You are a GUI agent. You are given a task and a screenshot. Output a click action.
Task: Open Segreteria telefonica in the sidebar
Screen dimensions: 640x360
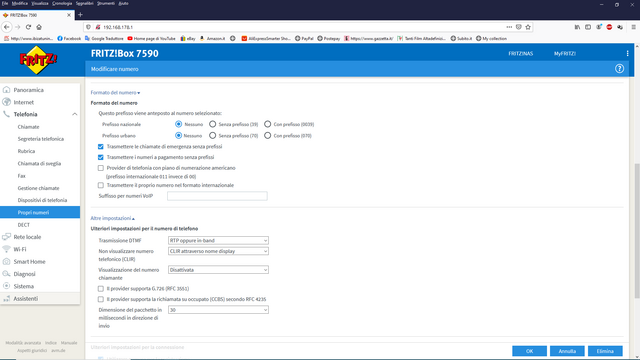click(41, 139)
